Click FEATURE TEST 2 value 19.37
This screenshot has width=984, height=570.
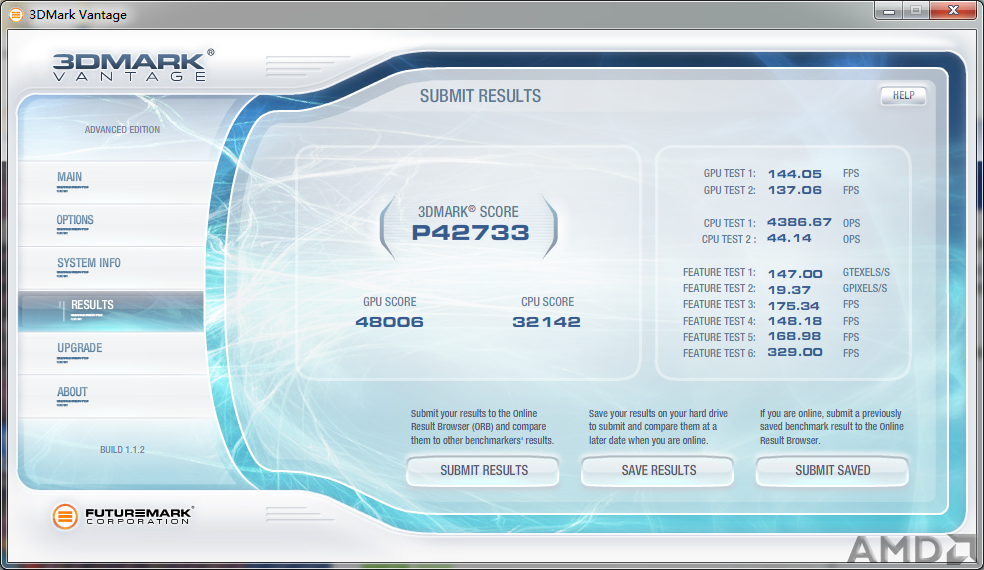click(x=789, y=290)
